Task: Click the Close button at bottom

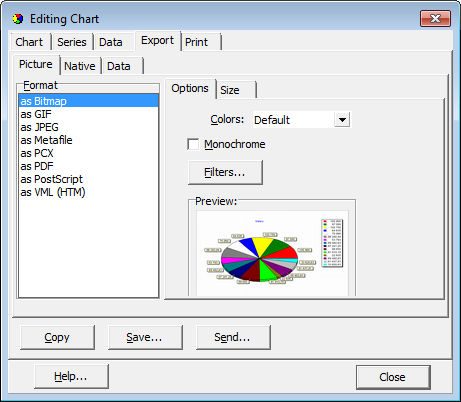Action: click(x=393, y=377)
